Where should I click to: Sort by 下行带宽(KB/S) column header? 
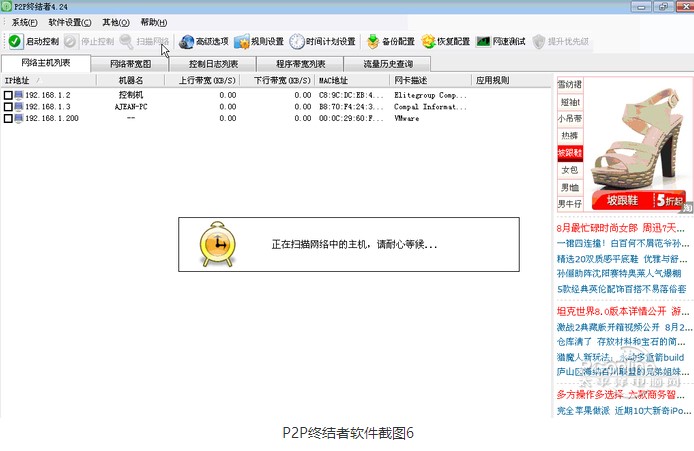(278, 80)
